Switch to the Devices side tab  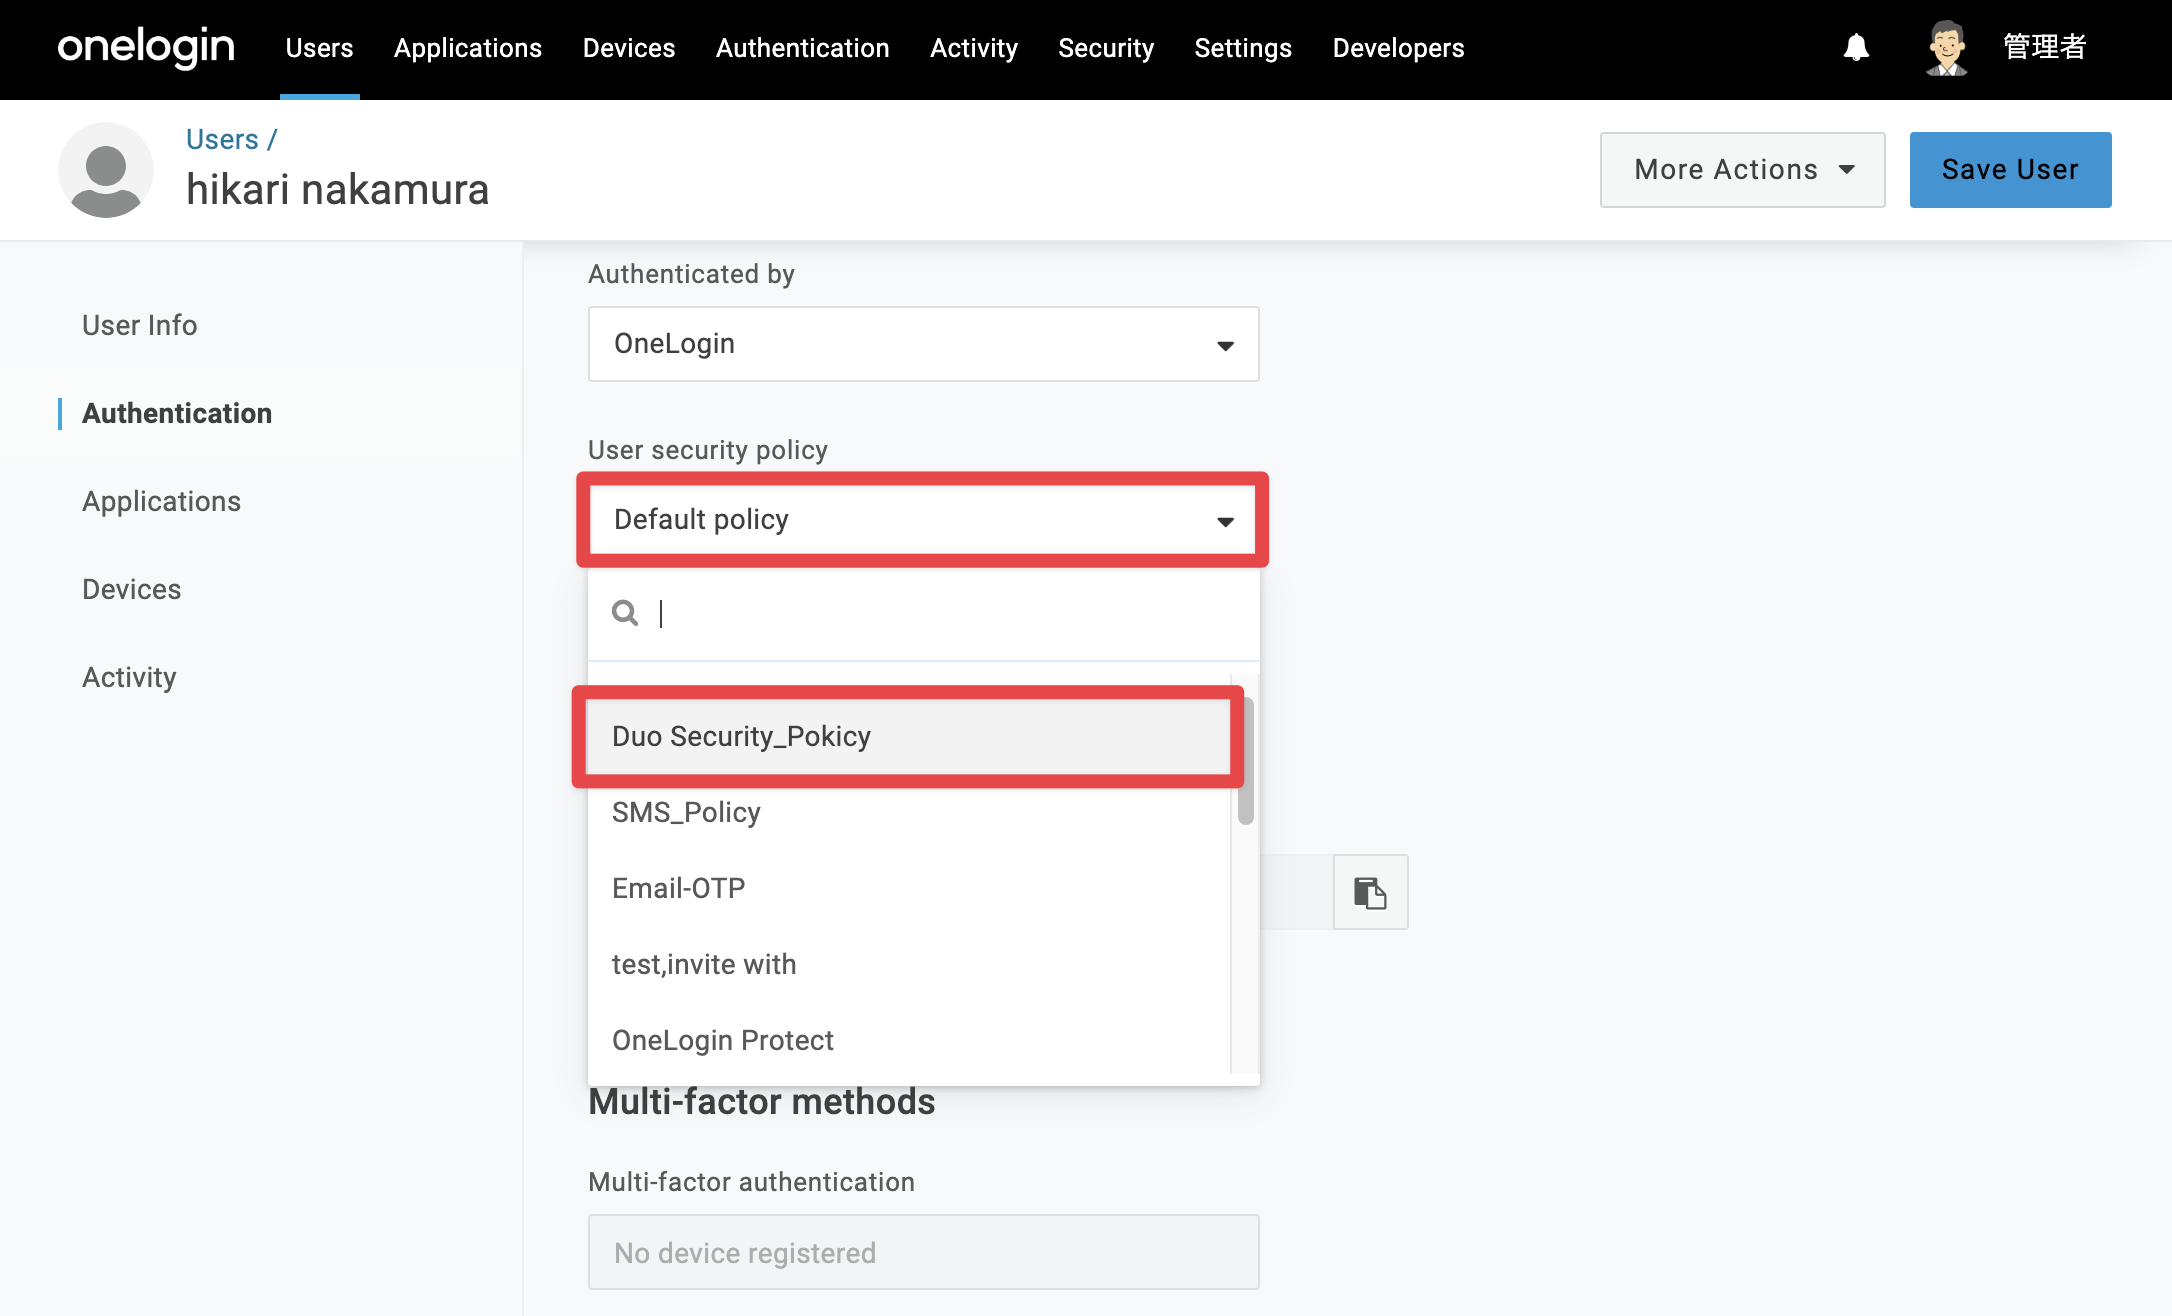click(132, 589)
